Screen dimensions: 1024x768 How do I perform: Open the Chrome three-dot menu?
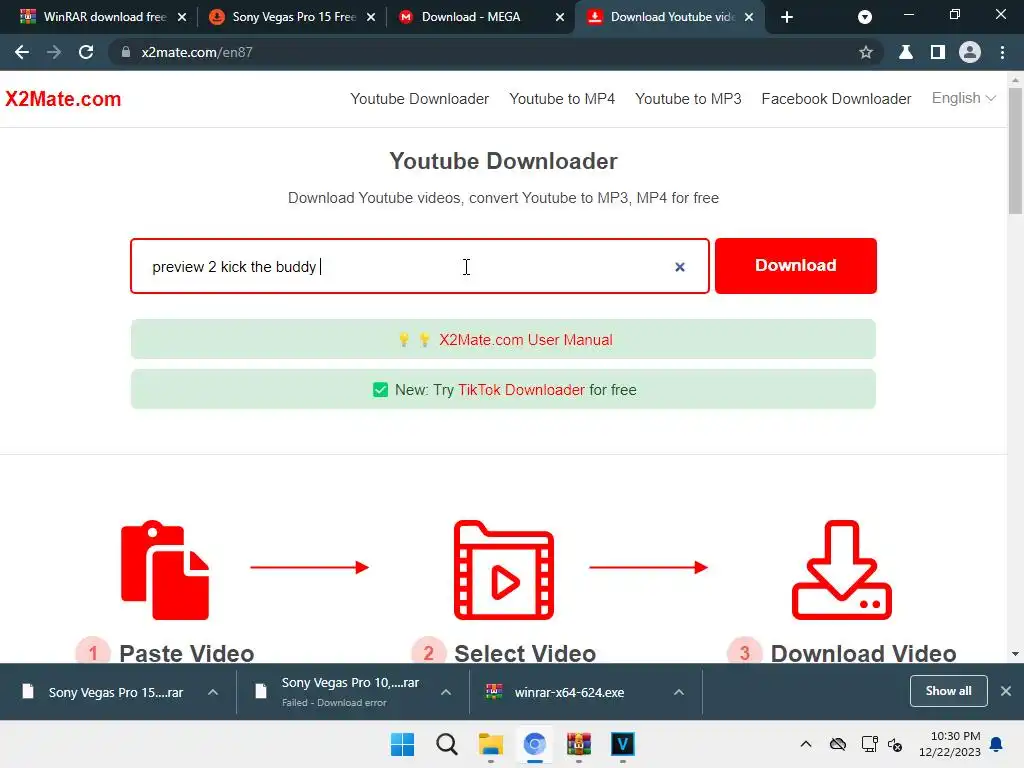(1002, 52)
